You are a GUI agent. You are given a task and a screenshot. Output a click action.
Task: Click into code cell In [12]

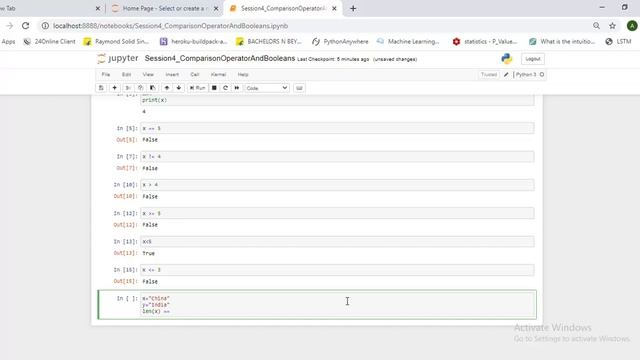point(337,213)
